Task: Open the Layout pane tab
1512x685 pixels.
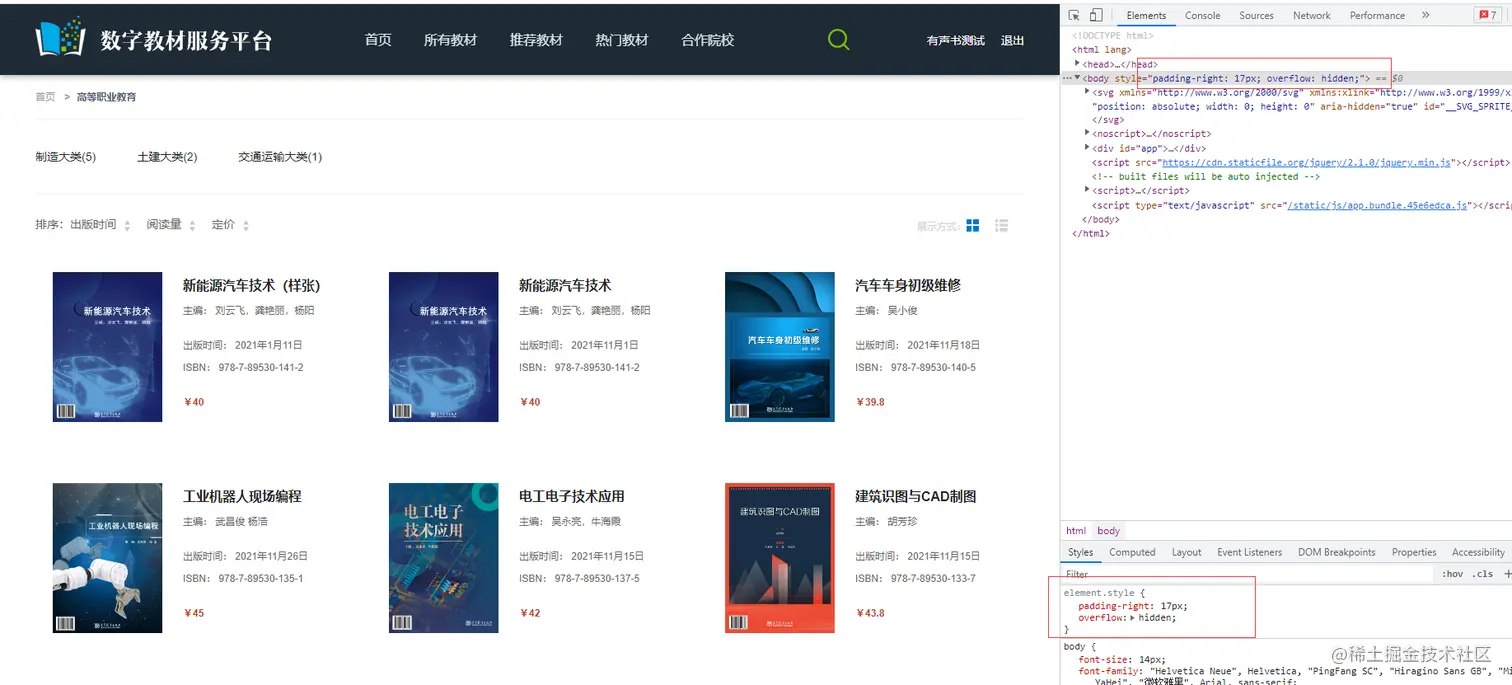Action: click(x=1187, y=552)
